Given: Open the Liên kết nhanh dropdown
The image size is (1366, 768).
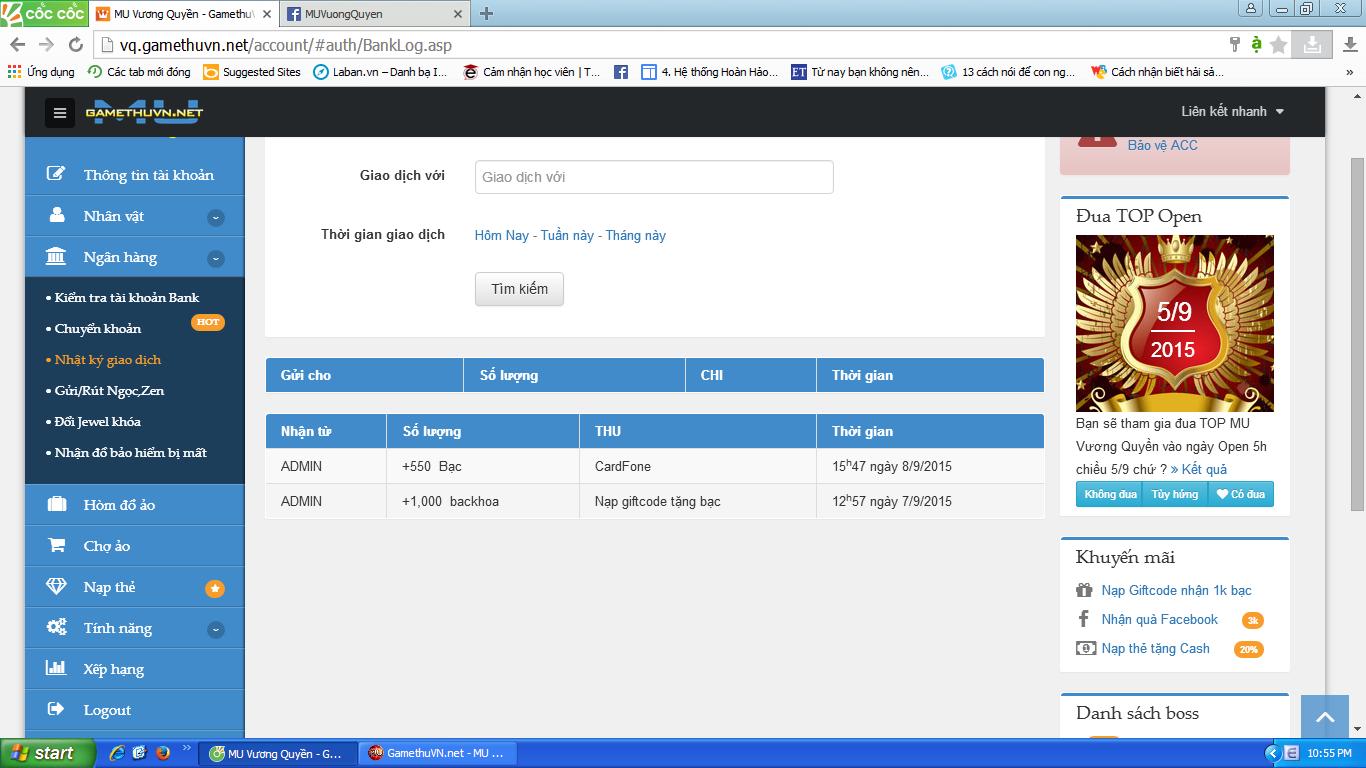Looking at the screenshot, I should coord(1232,111).
